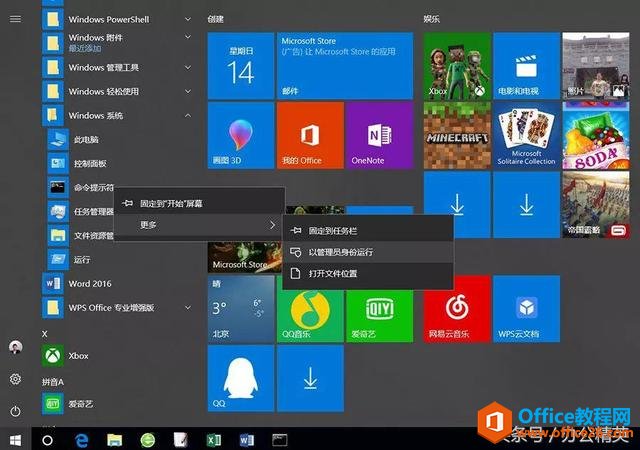The width and height of the screenshot is (640, 450).
Task: Choose 打开文件位置 in the submenu
Action: pyautogui.click(x=368, y=273)
